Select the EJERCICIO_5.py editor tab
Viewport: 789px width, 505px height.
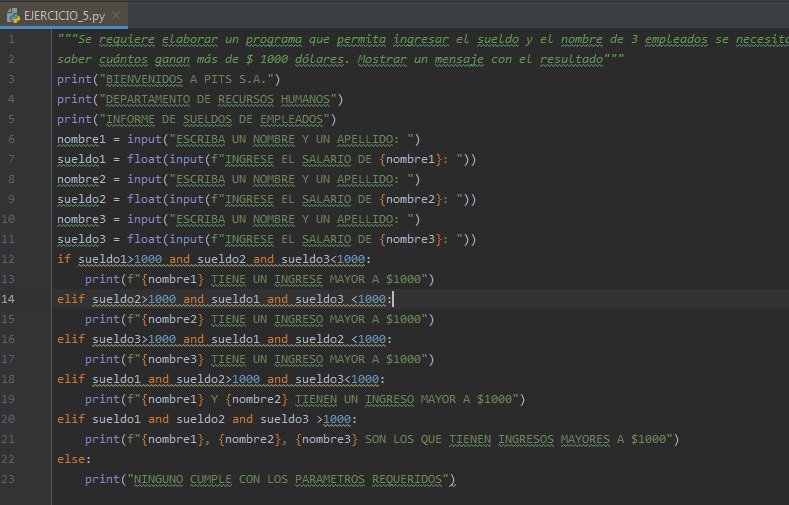pos(64,16)
